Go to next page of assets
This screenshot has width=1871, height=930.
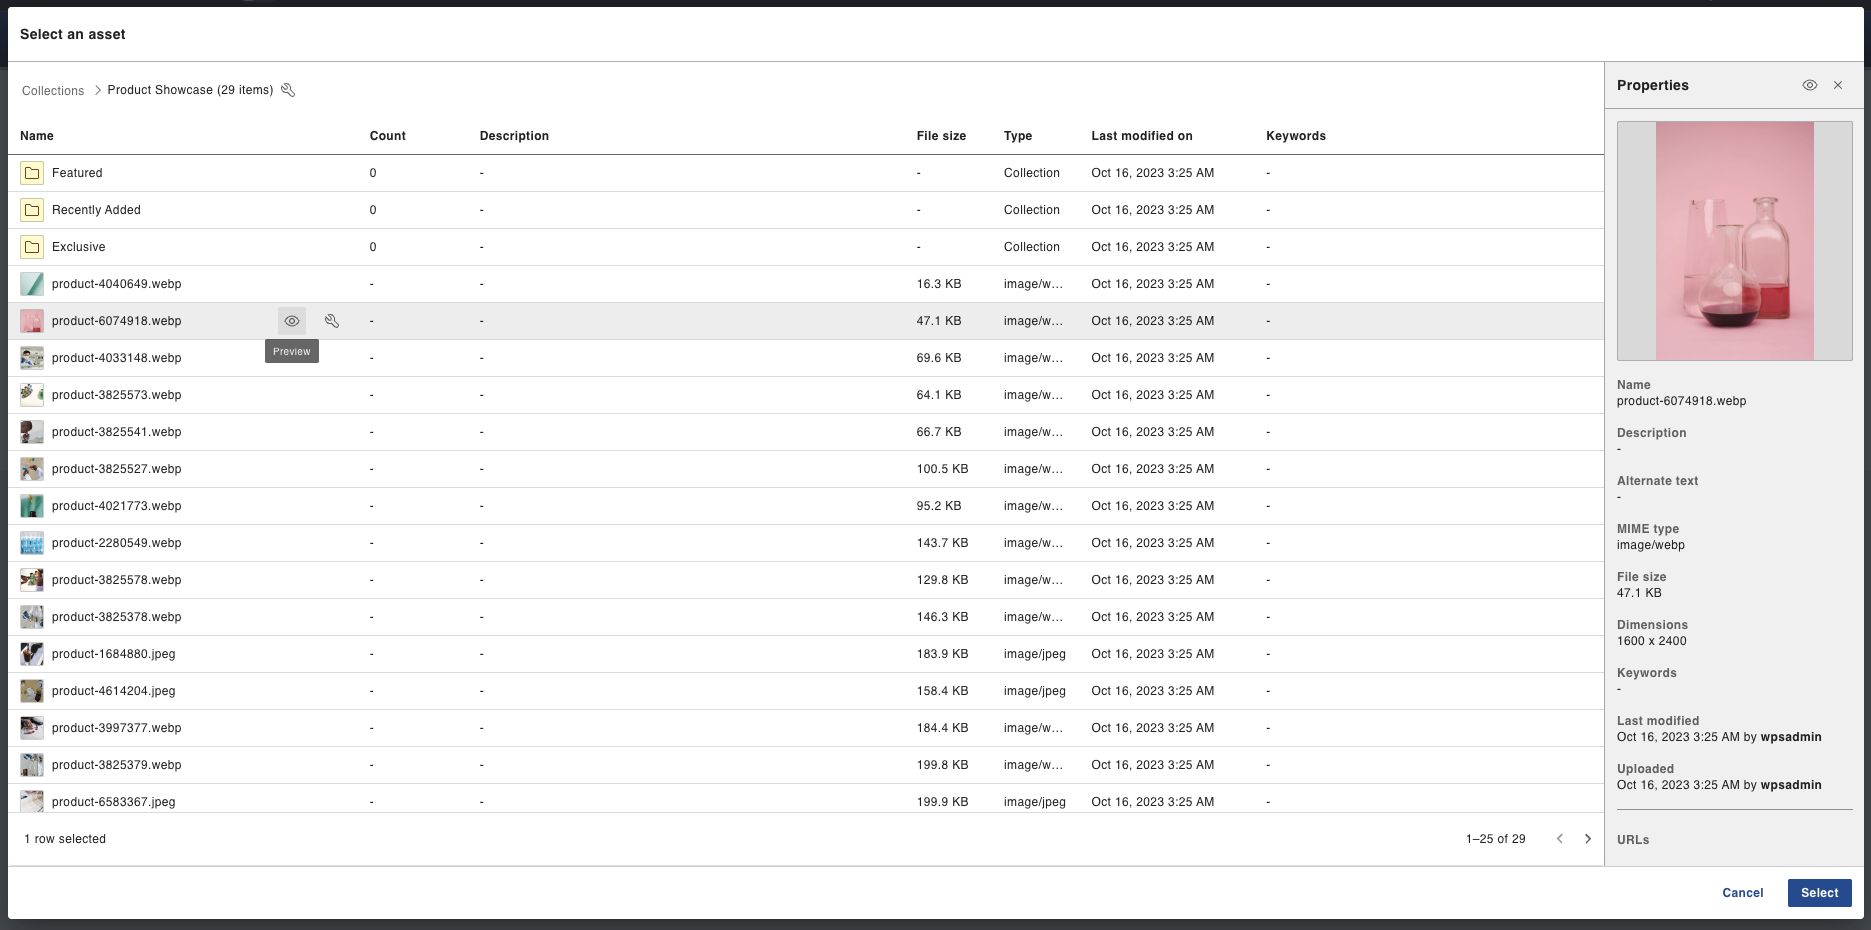(1588, 839)
